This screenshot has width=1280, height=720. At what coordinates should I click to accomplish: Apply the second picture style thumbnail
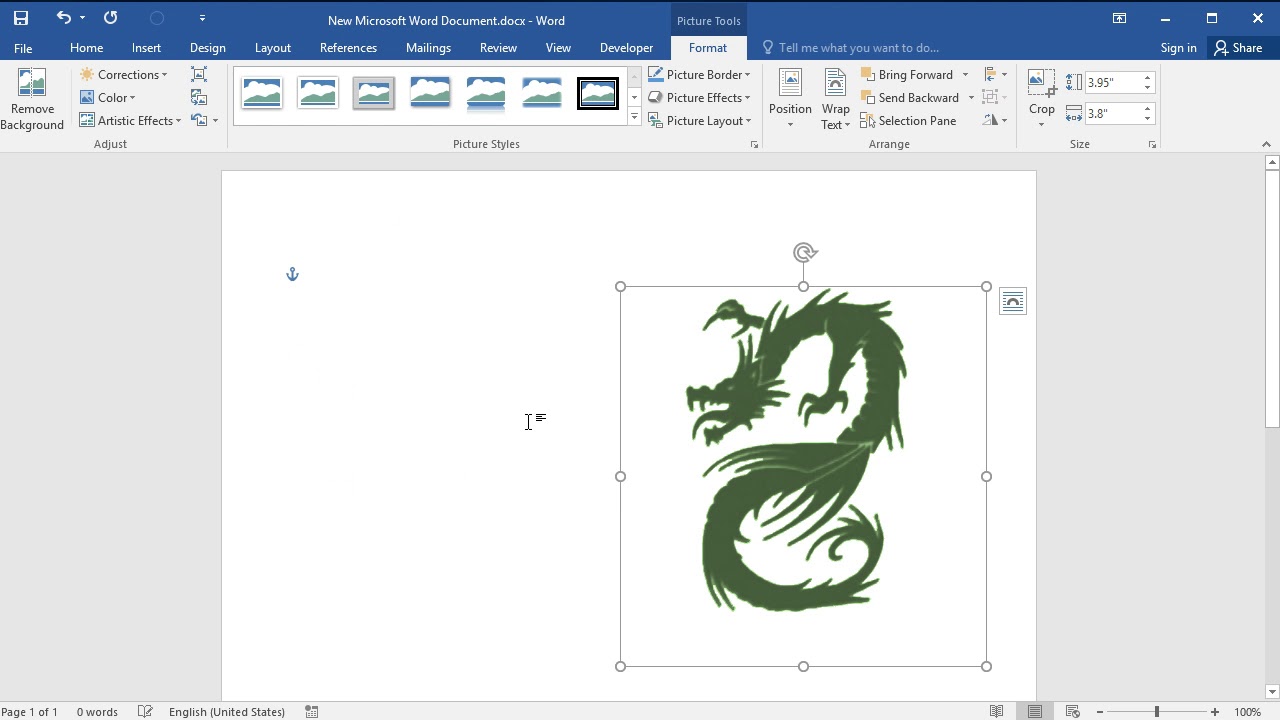click(318, 93)
